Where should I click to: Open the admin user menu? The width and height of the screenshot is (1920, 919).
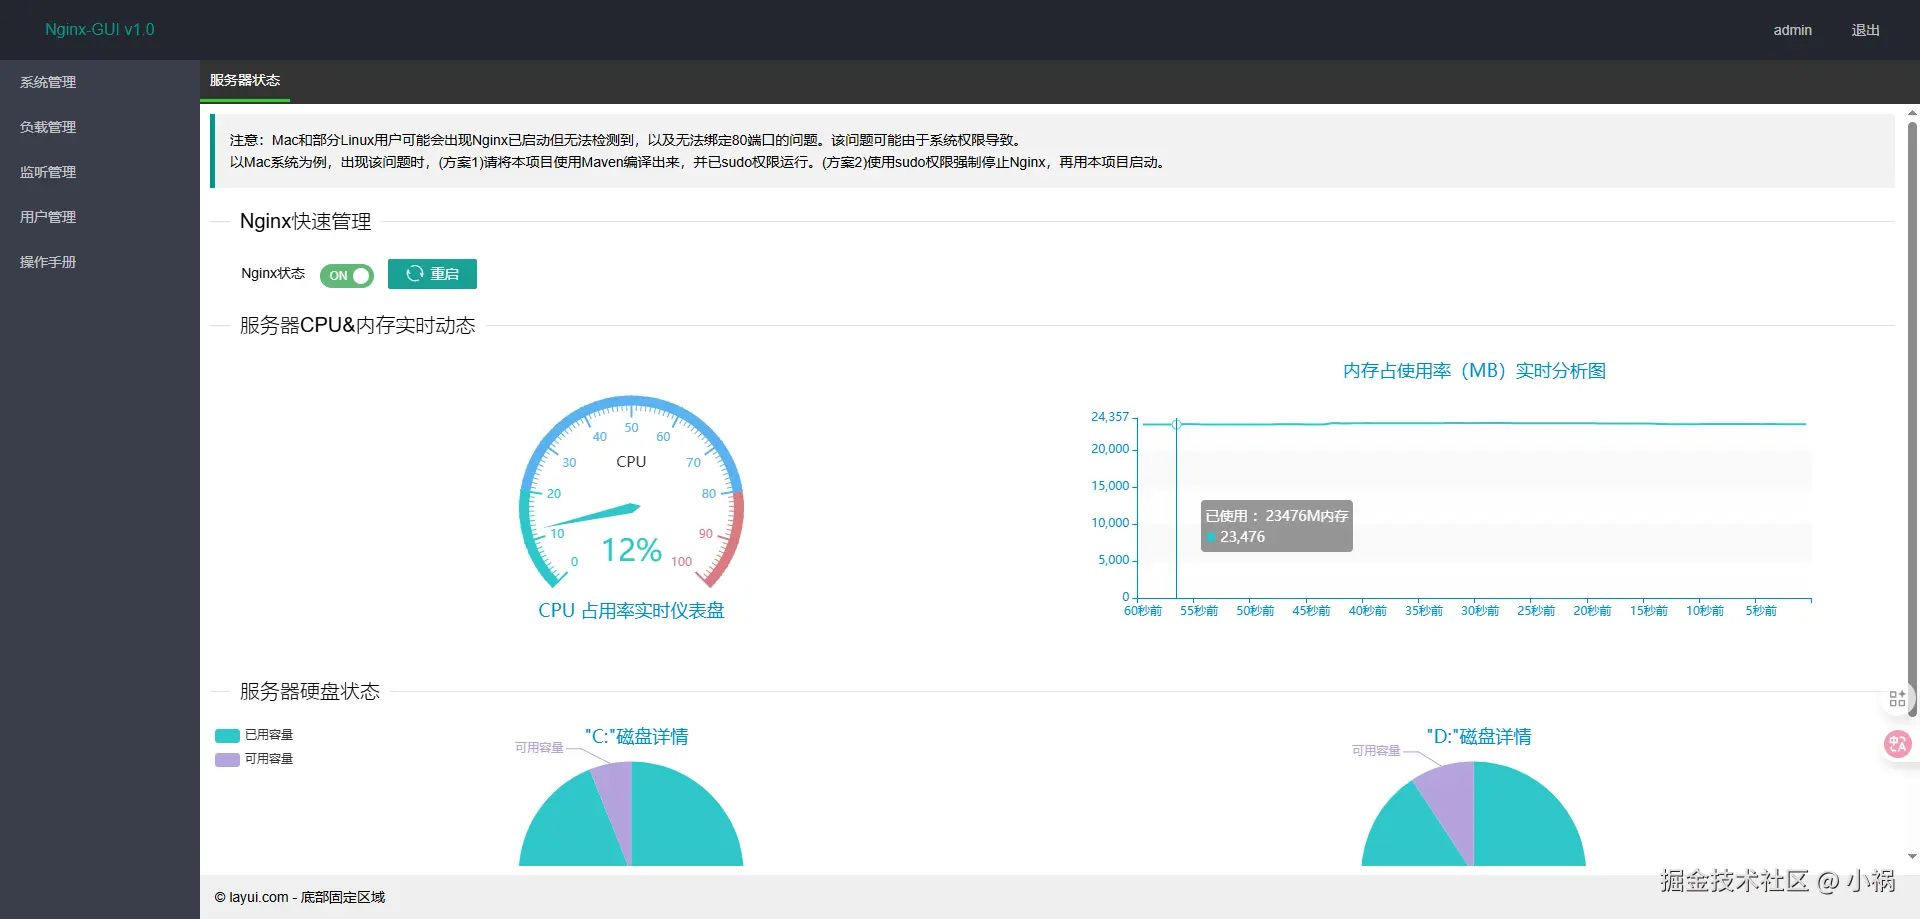pyautogui.click(x=1792, y=30)
